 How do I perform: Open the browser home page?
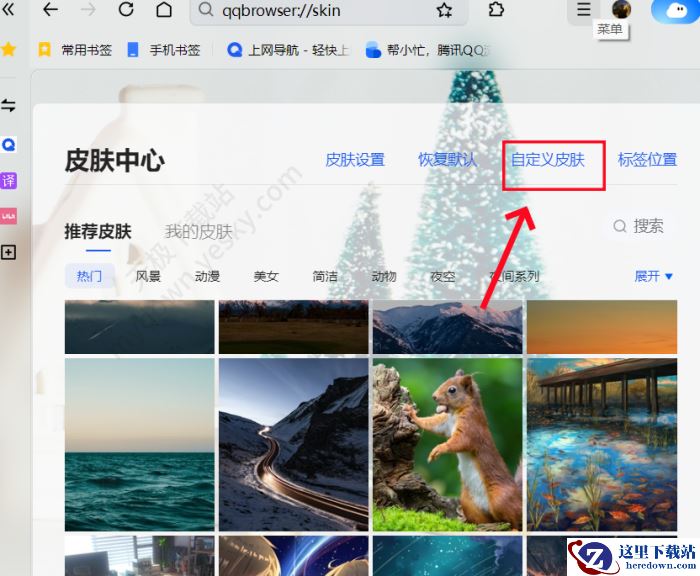[x=164, y=9]
